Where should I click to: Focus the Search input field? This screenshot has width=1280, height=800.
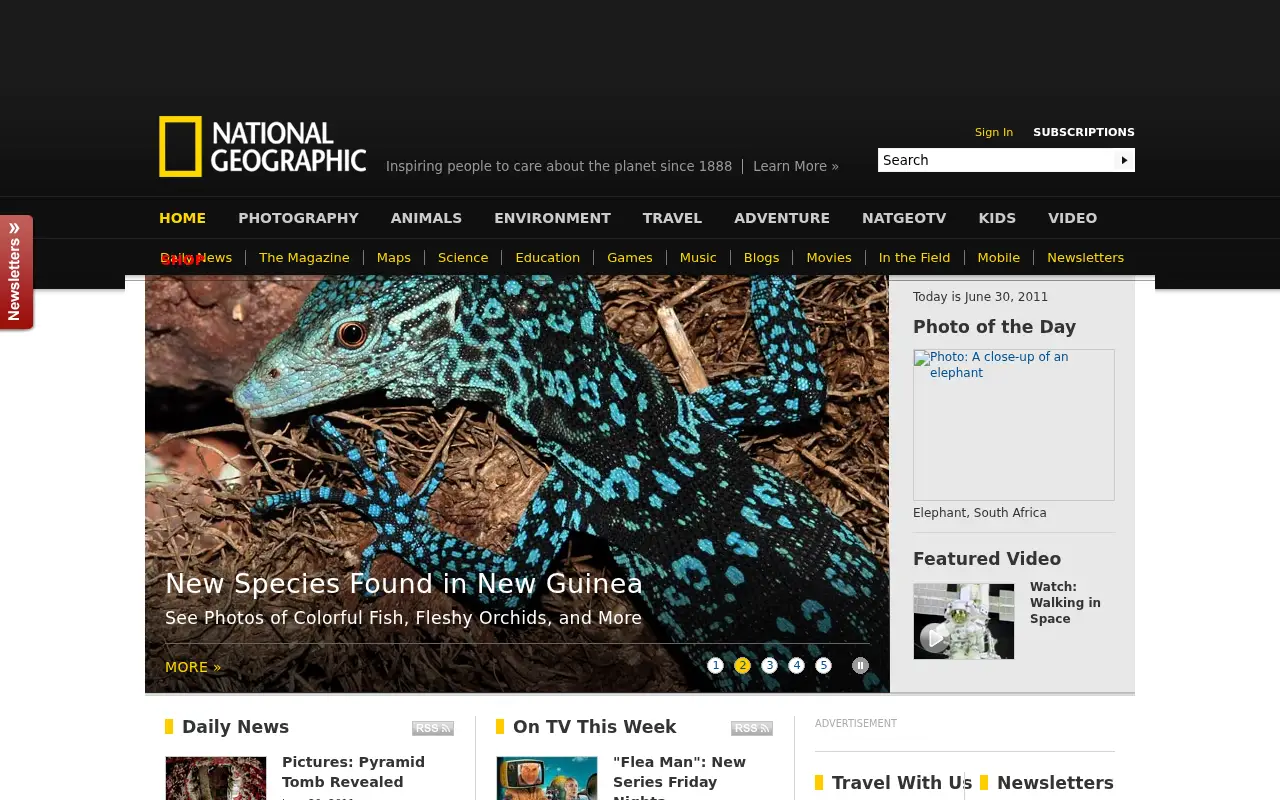[x=996, y=160]
